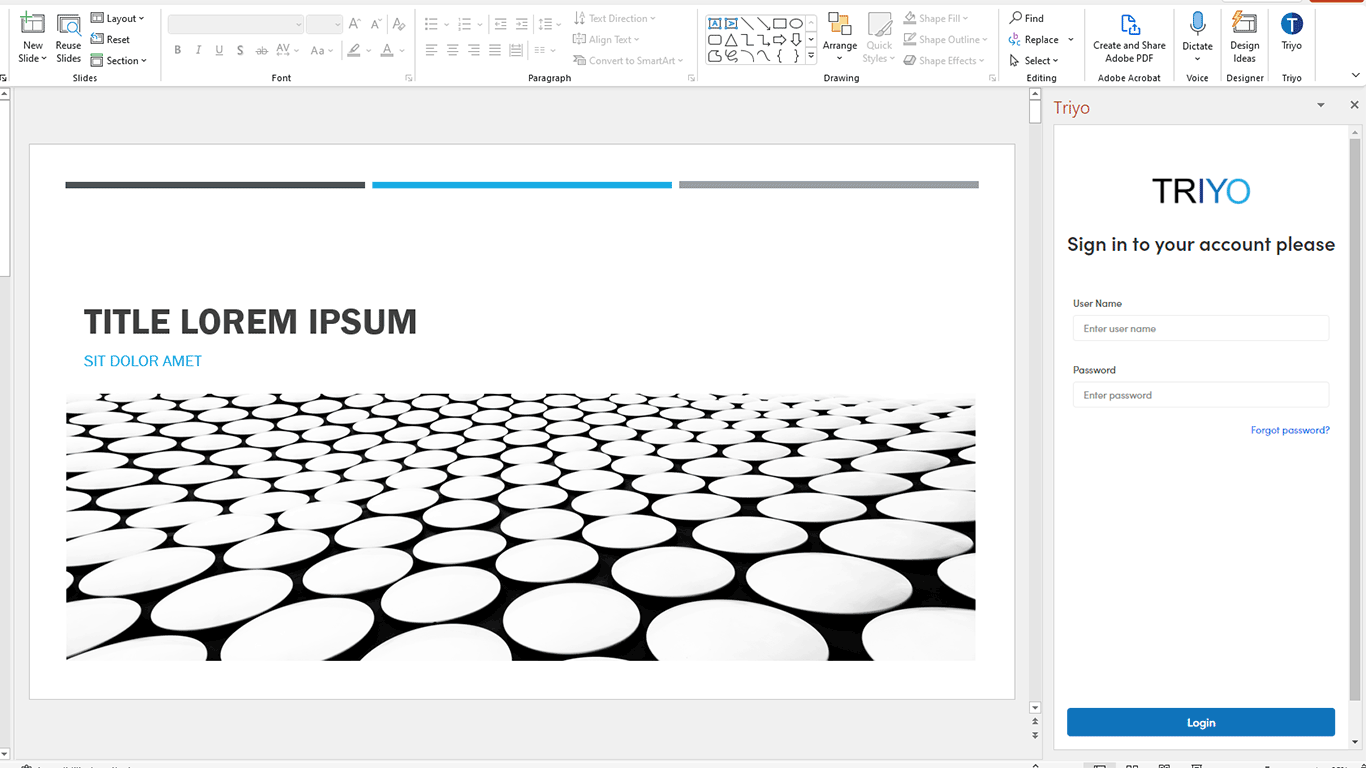Expand the Layout dropdown
Viewport: 1366px width, 768px height.
pos(118,18)
